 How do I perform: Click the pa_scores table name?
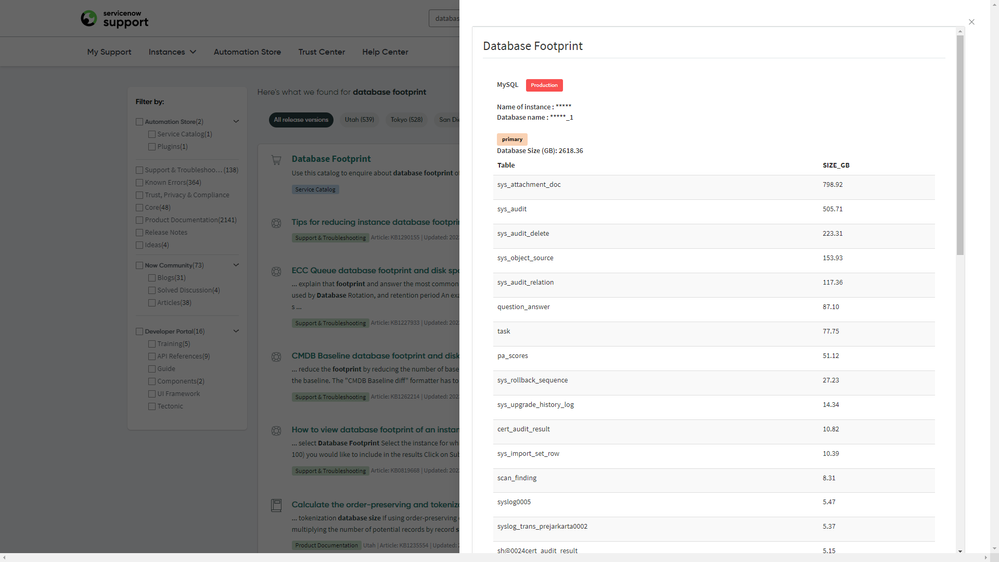[x=512, y=356]
